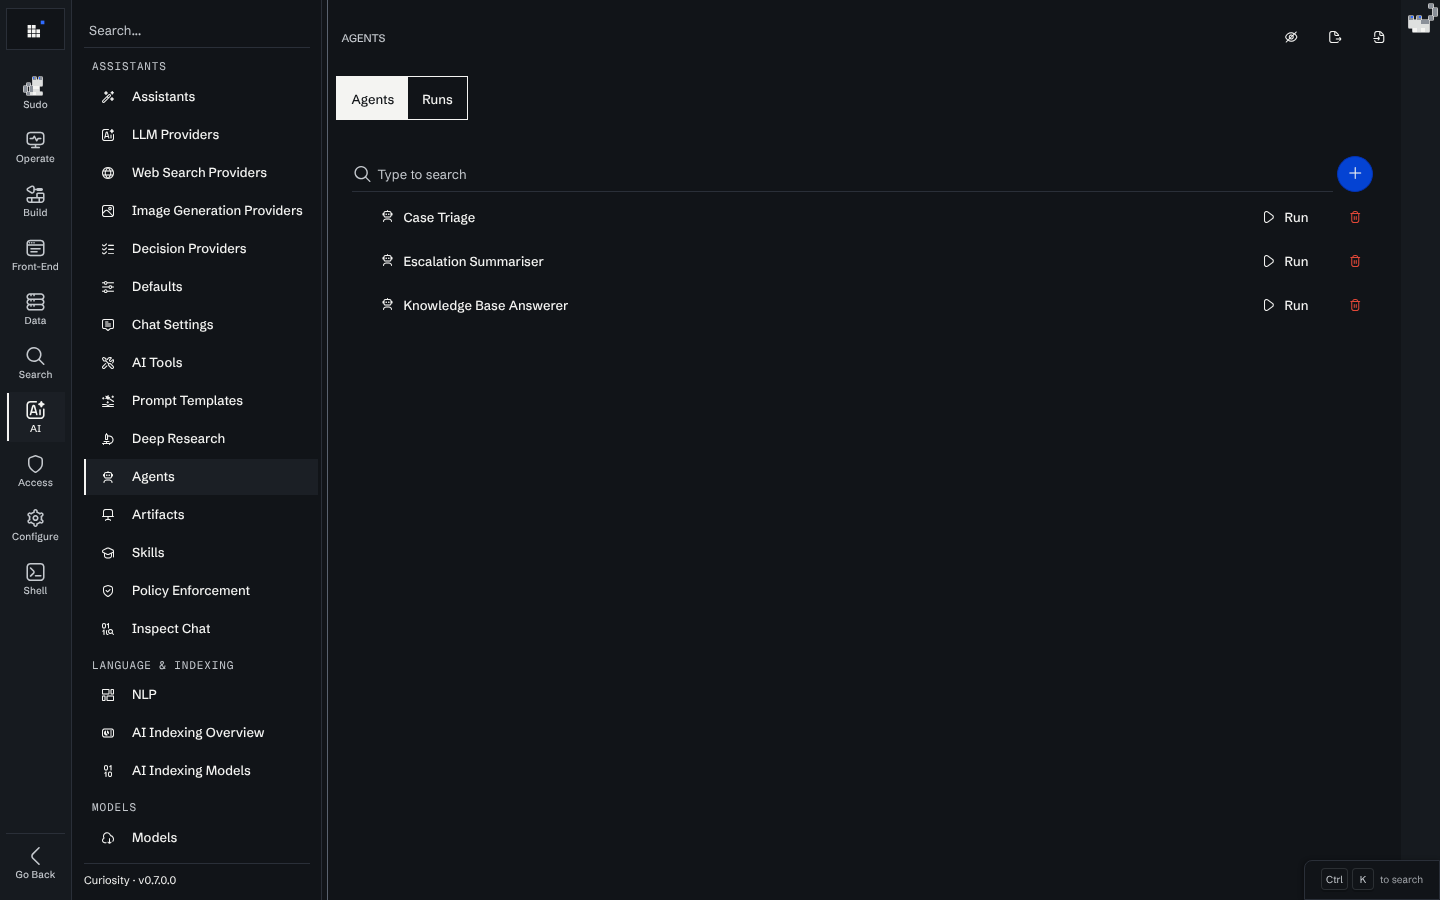The height and width of the screenshot is (900, 1440).
Task: Click the sidebar Search field
Action: (197, 31)
